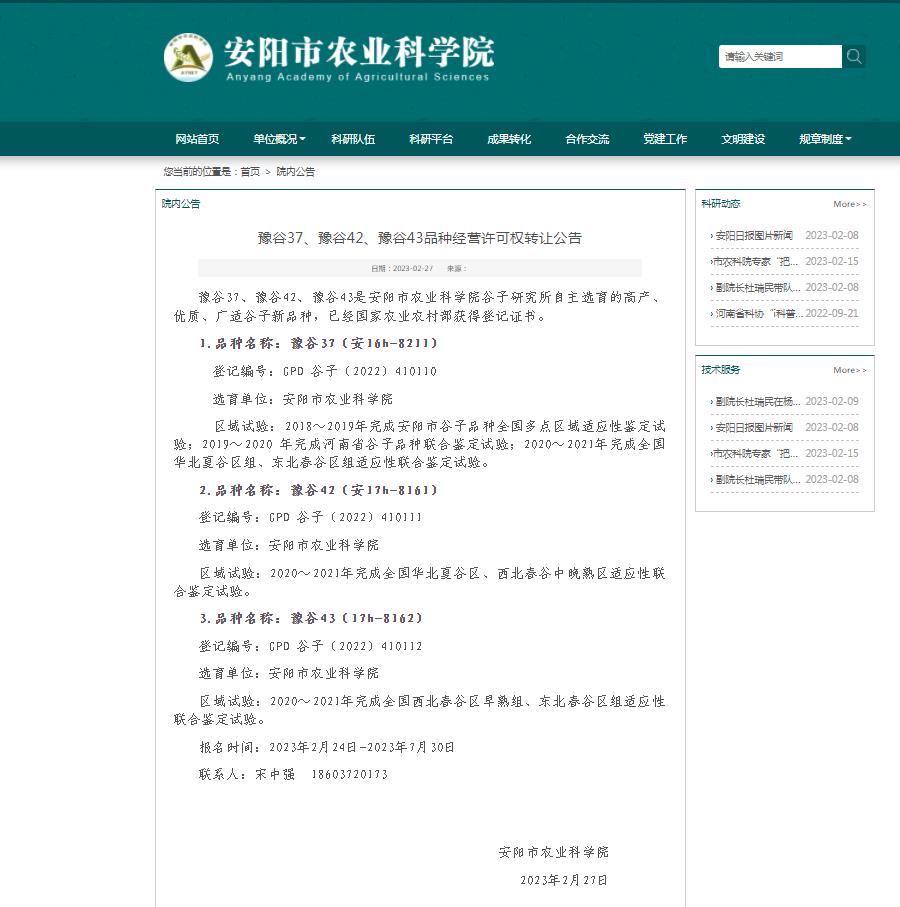Open the 文明建设 navigation item
The width and height of the screenshot is (900, 907).
point(743,139)
